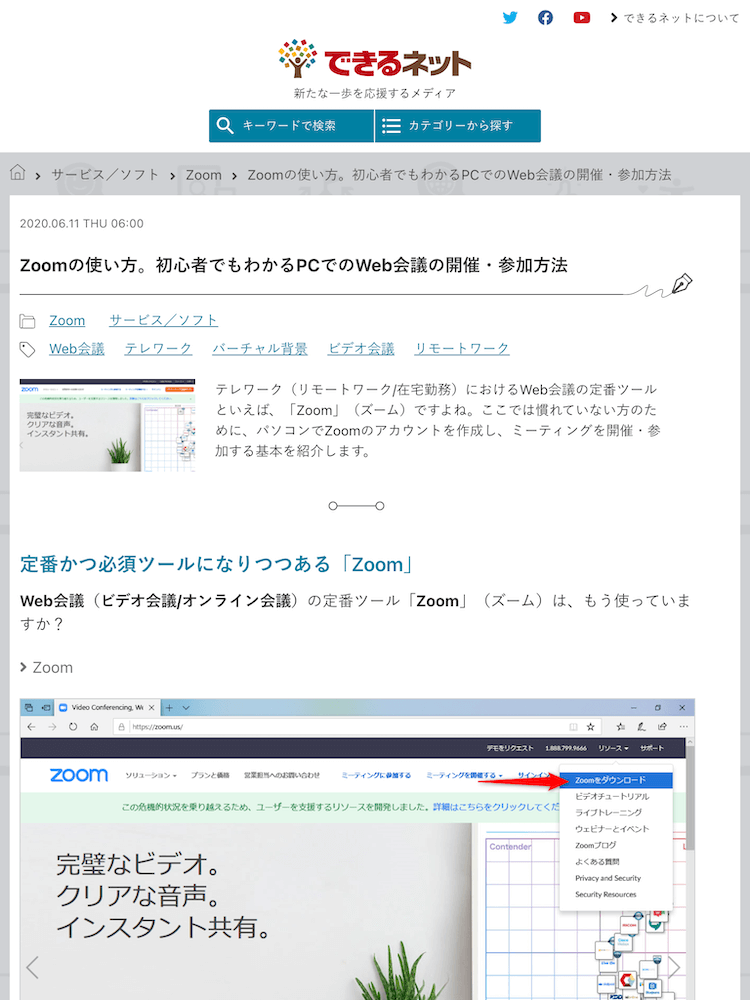750x1000 pixels.
Task: Select the バーチャル背景 tag
Action: tap(260, 348)
